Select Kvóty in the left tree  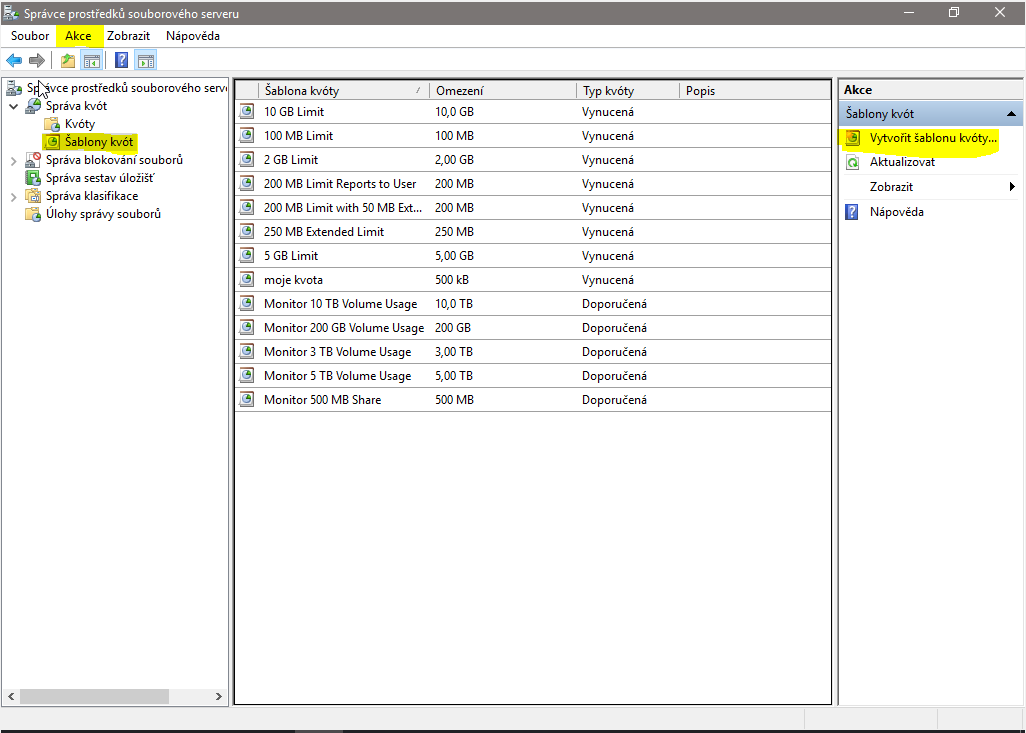tap(80, 124)
